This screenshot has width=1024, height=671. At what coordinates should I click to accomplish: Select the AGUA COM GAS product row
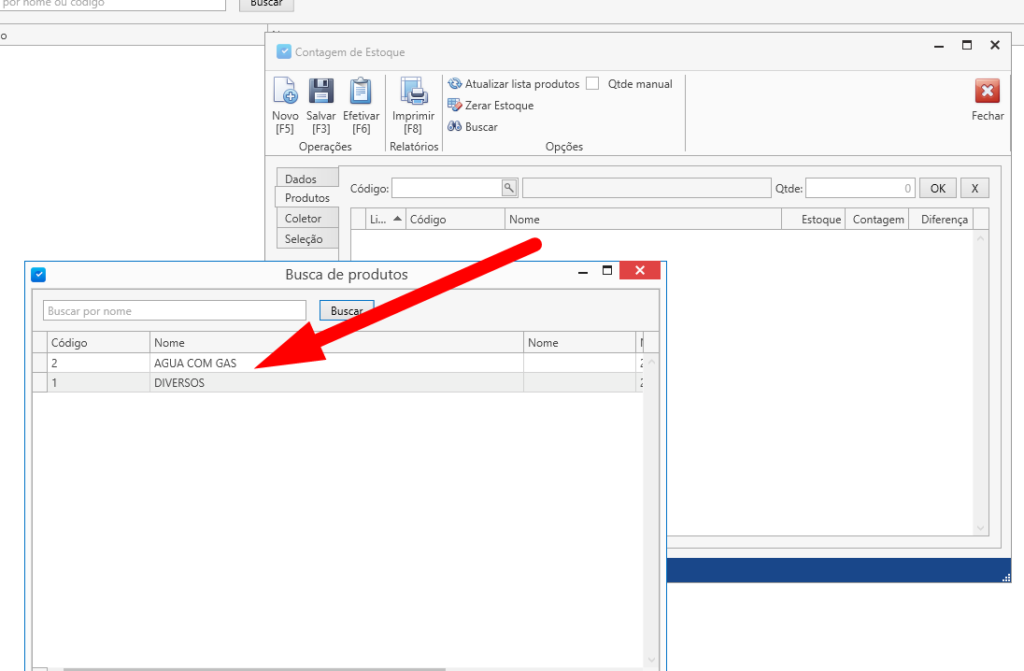(195, 363)
